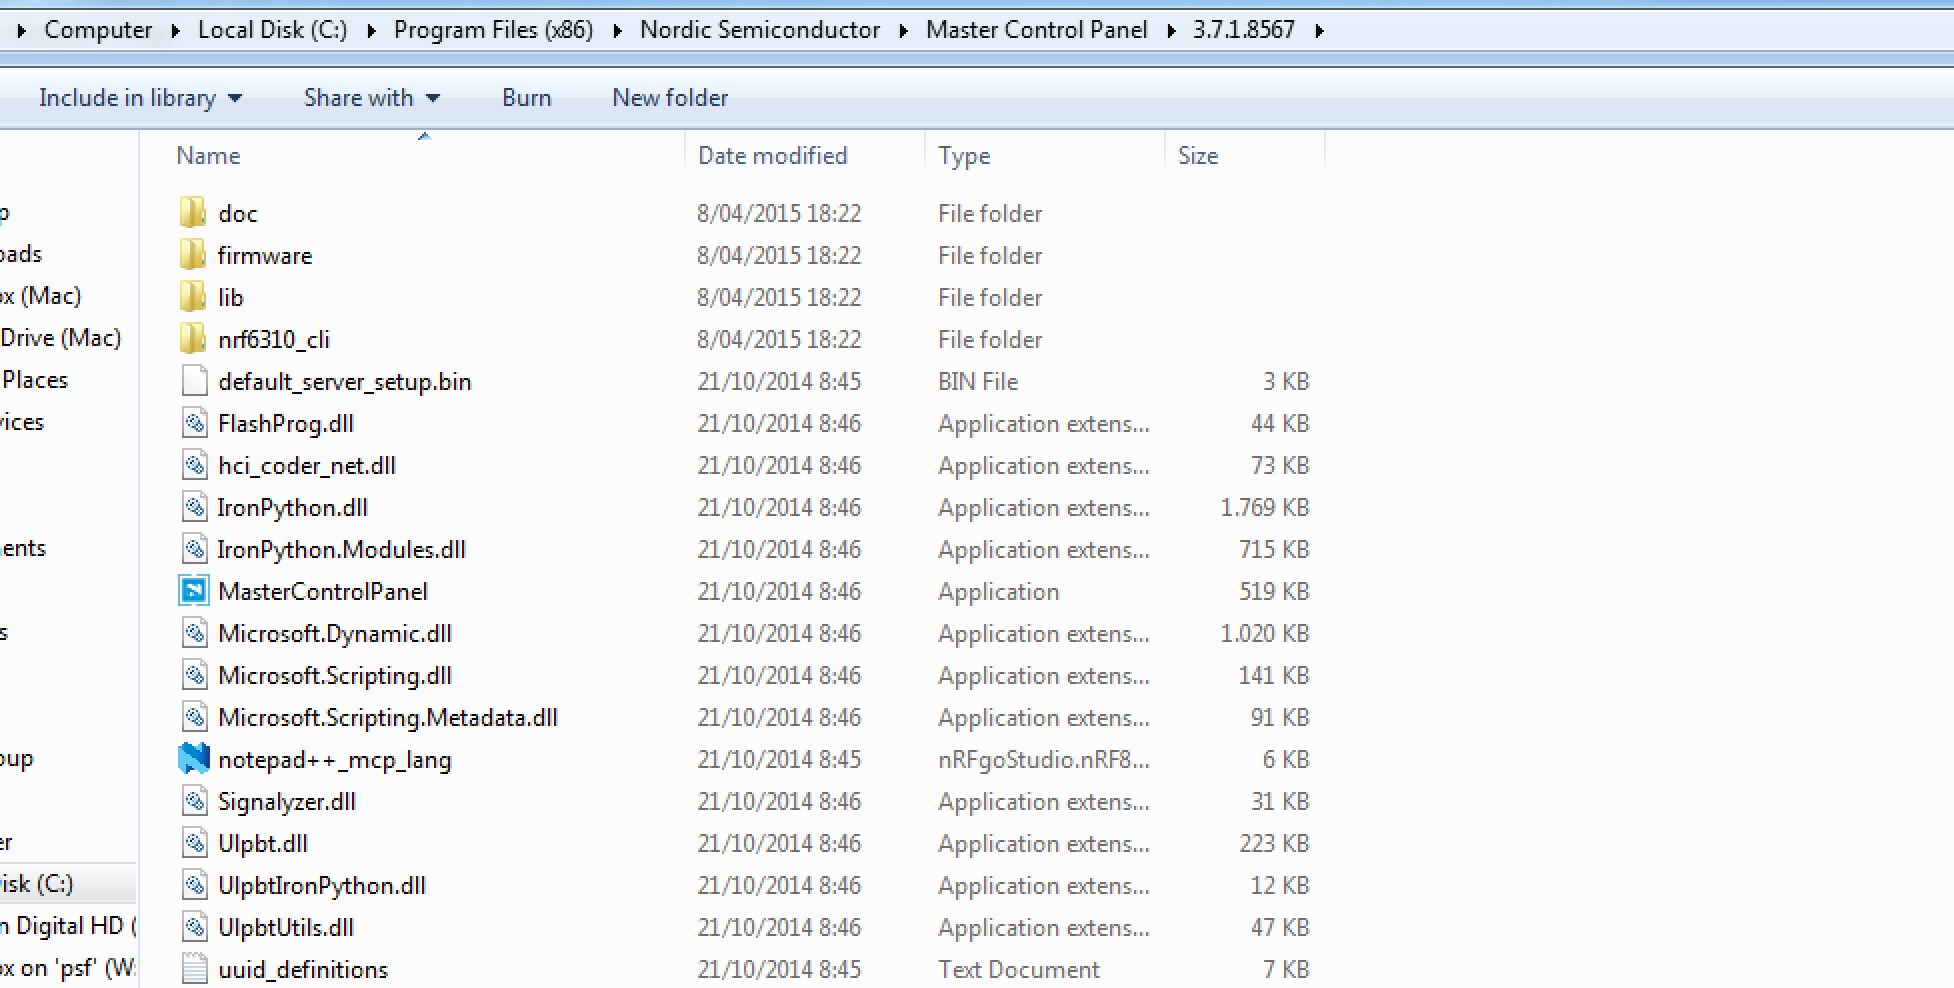Select the file name uuid_definitions
Viewport: 1954px width, 988px height.
[x=303, y=969]
